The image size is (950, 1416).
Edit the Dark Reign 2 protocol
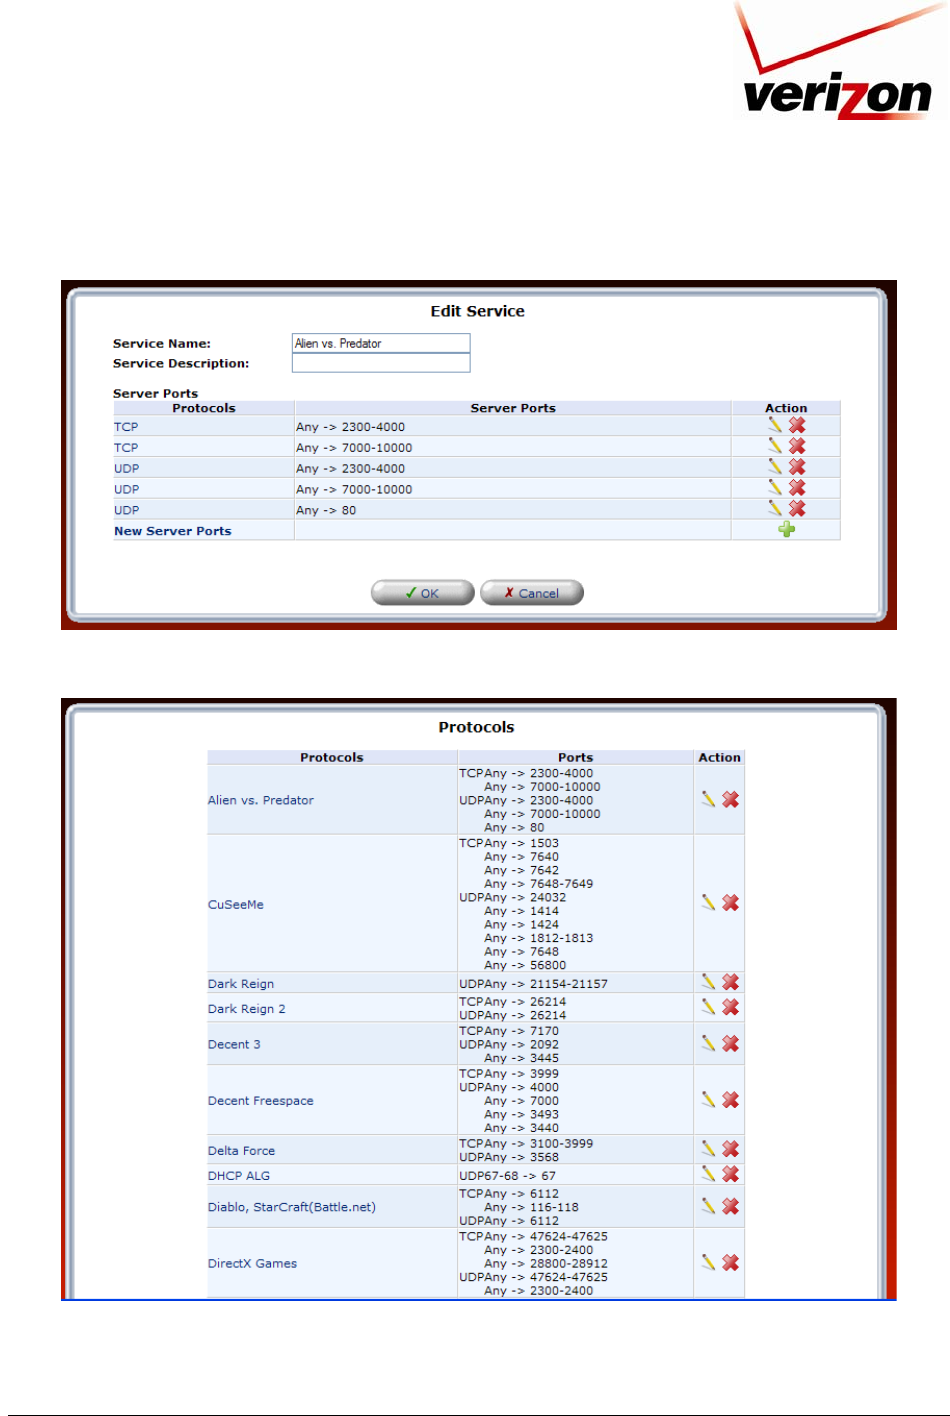pyautogui.click(x=709, y=1007)
